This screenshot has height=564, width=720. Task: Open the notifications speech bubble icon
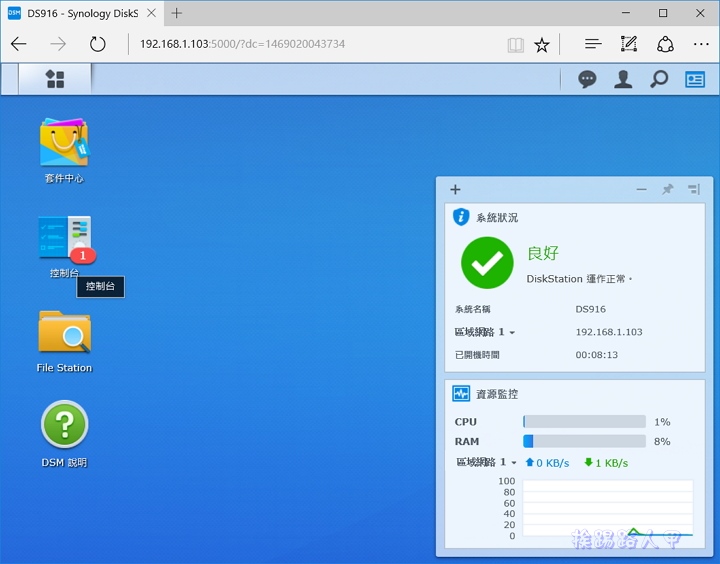pyautogui.click(x=587, y=79)
